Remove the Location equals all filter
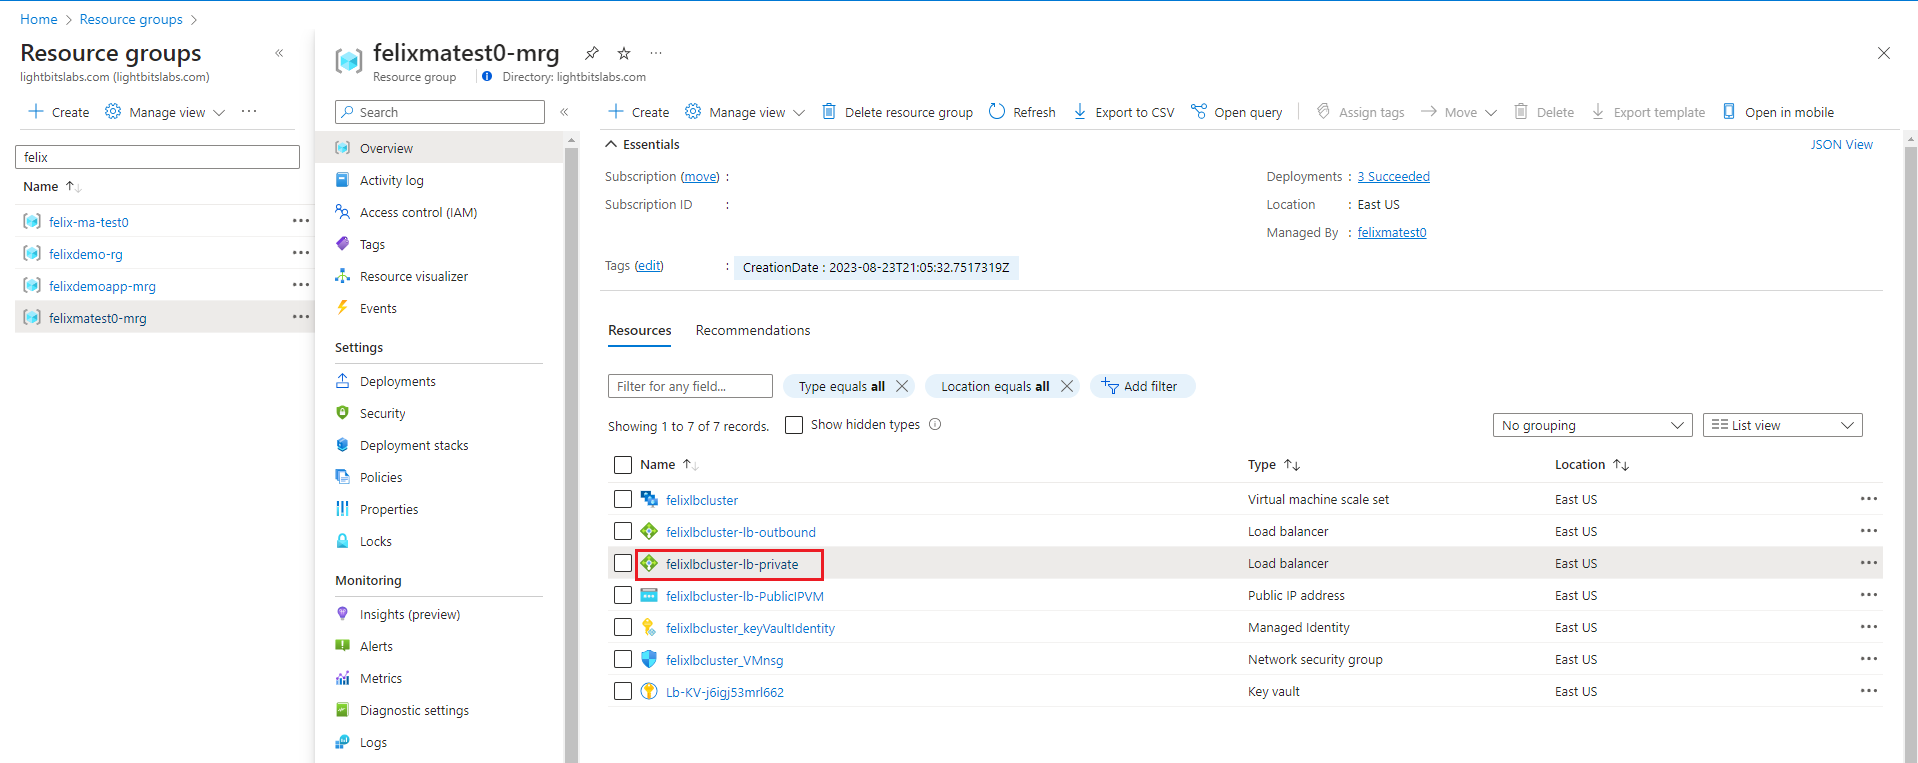The width and height of the screenshot is (1918, 763). [1067, 386]
